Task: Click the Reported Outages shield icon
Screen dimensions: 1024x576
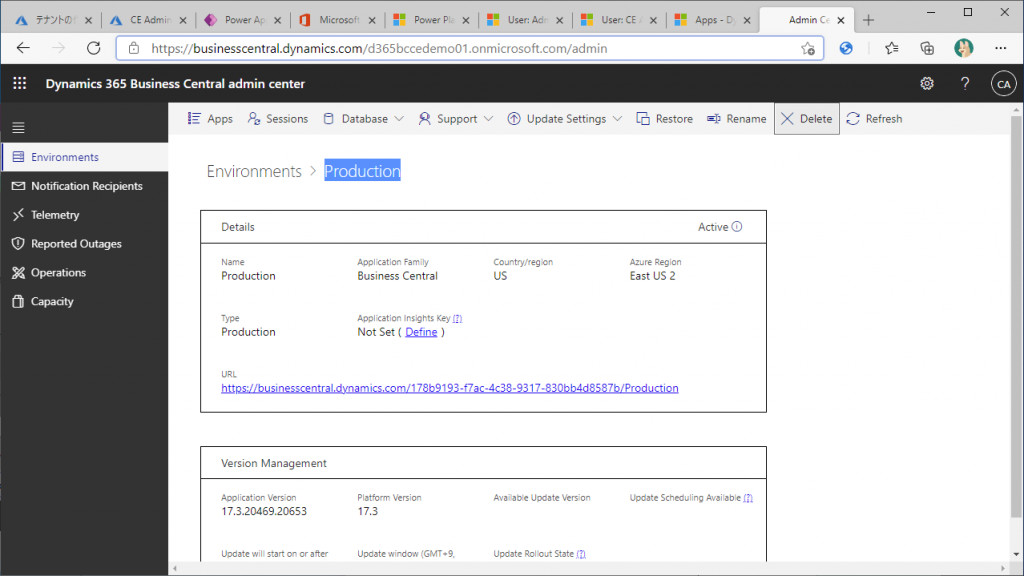Action: pos(18,244)
